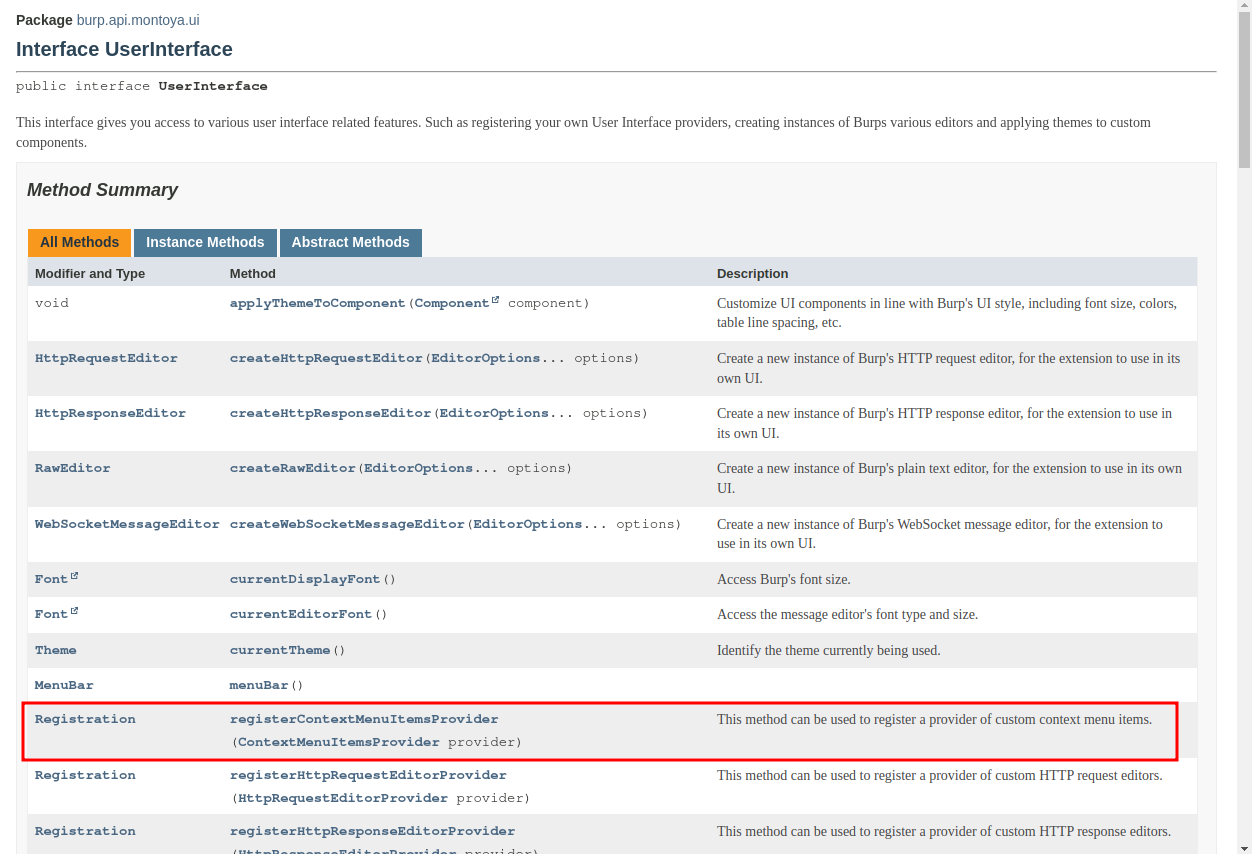
Task: Open the registerContextMenuItemsProvider method link
Action: (x=364, y=719)
